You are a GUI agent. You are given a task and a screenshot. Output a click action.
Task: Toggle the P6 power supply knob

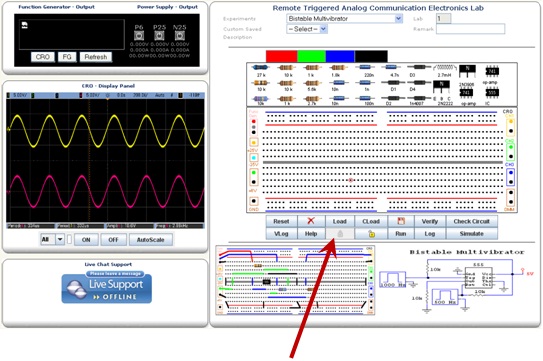point(139,35)
